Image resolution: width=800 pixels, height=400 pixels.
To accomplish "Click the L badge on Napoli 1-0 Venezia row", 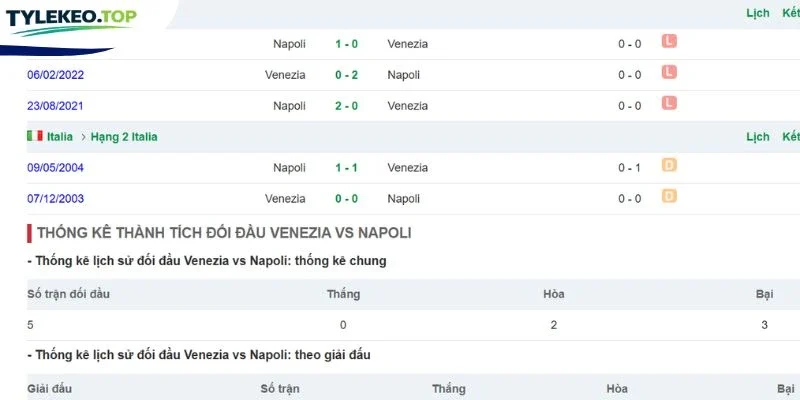I will point(669,41).
